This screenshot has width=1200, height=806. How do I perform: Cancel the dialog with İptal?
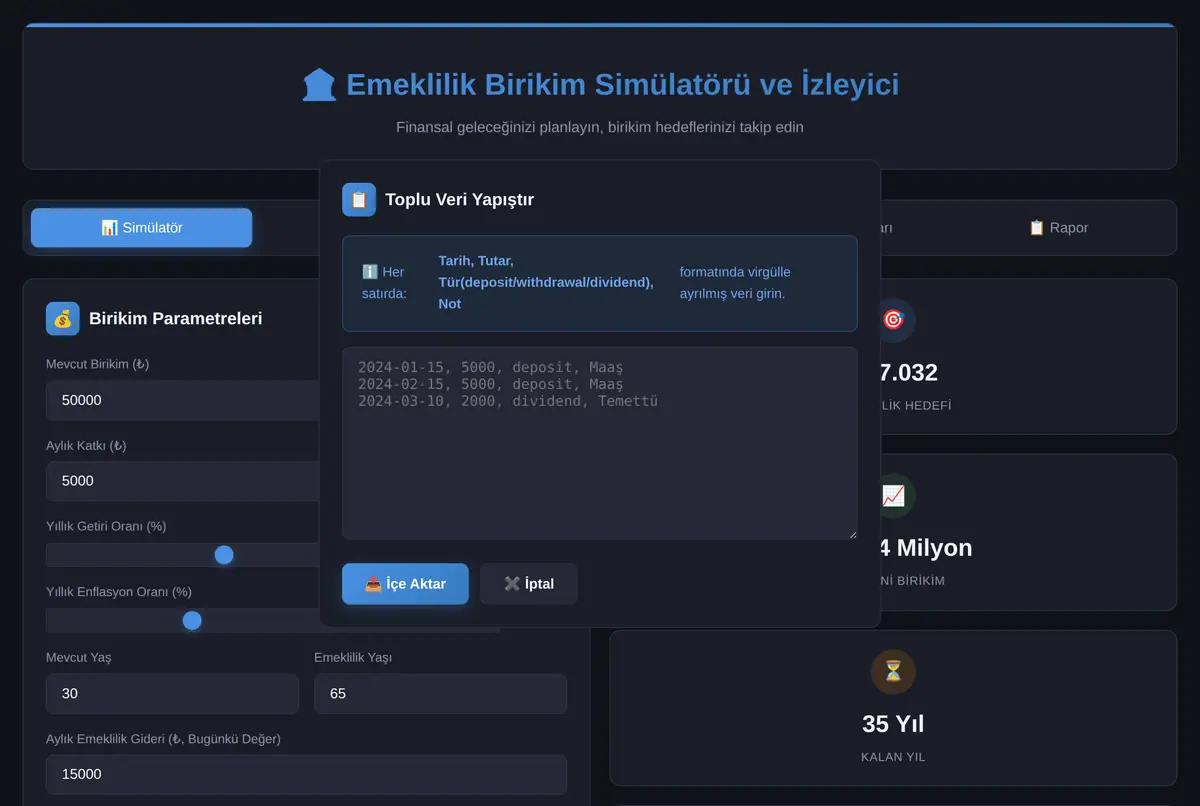click(529, 584)
